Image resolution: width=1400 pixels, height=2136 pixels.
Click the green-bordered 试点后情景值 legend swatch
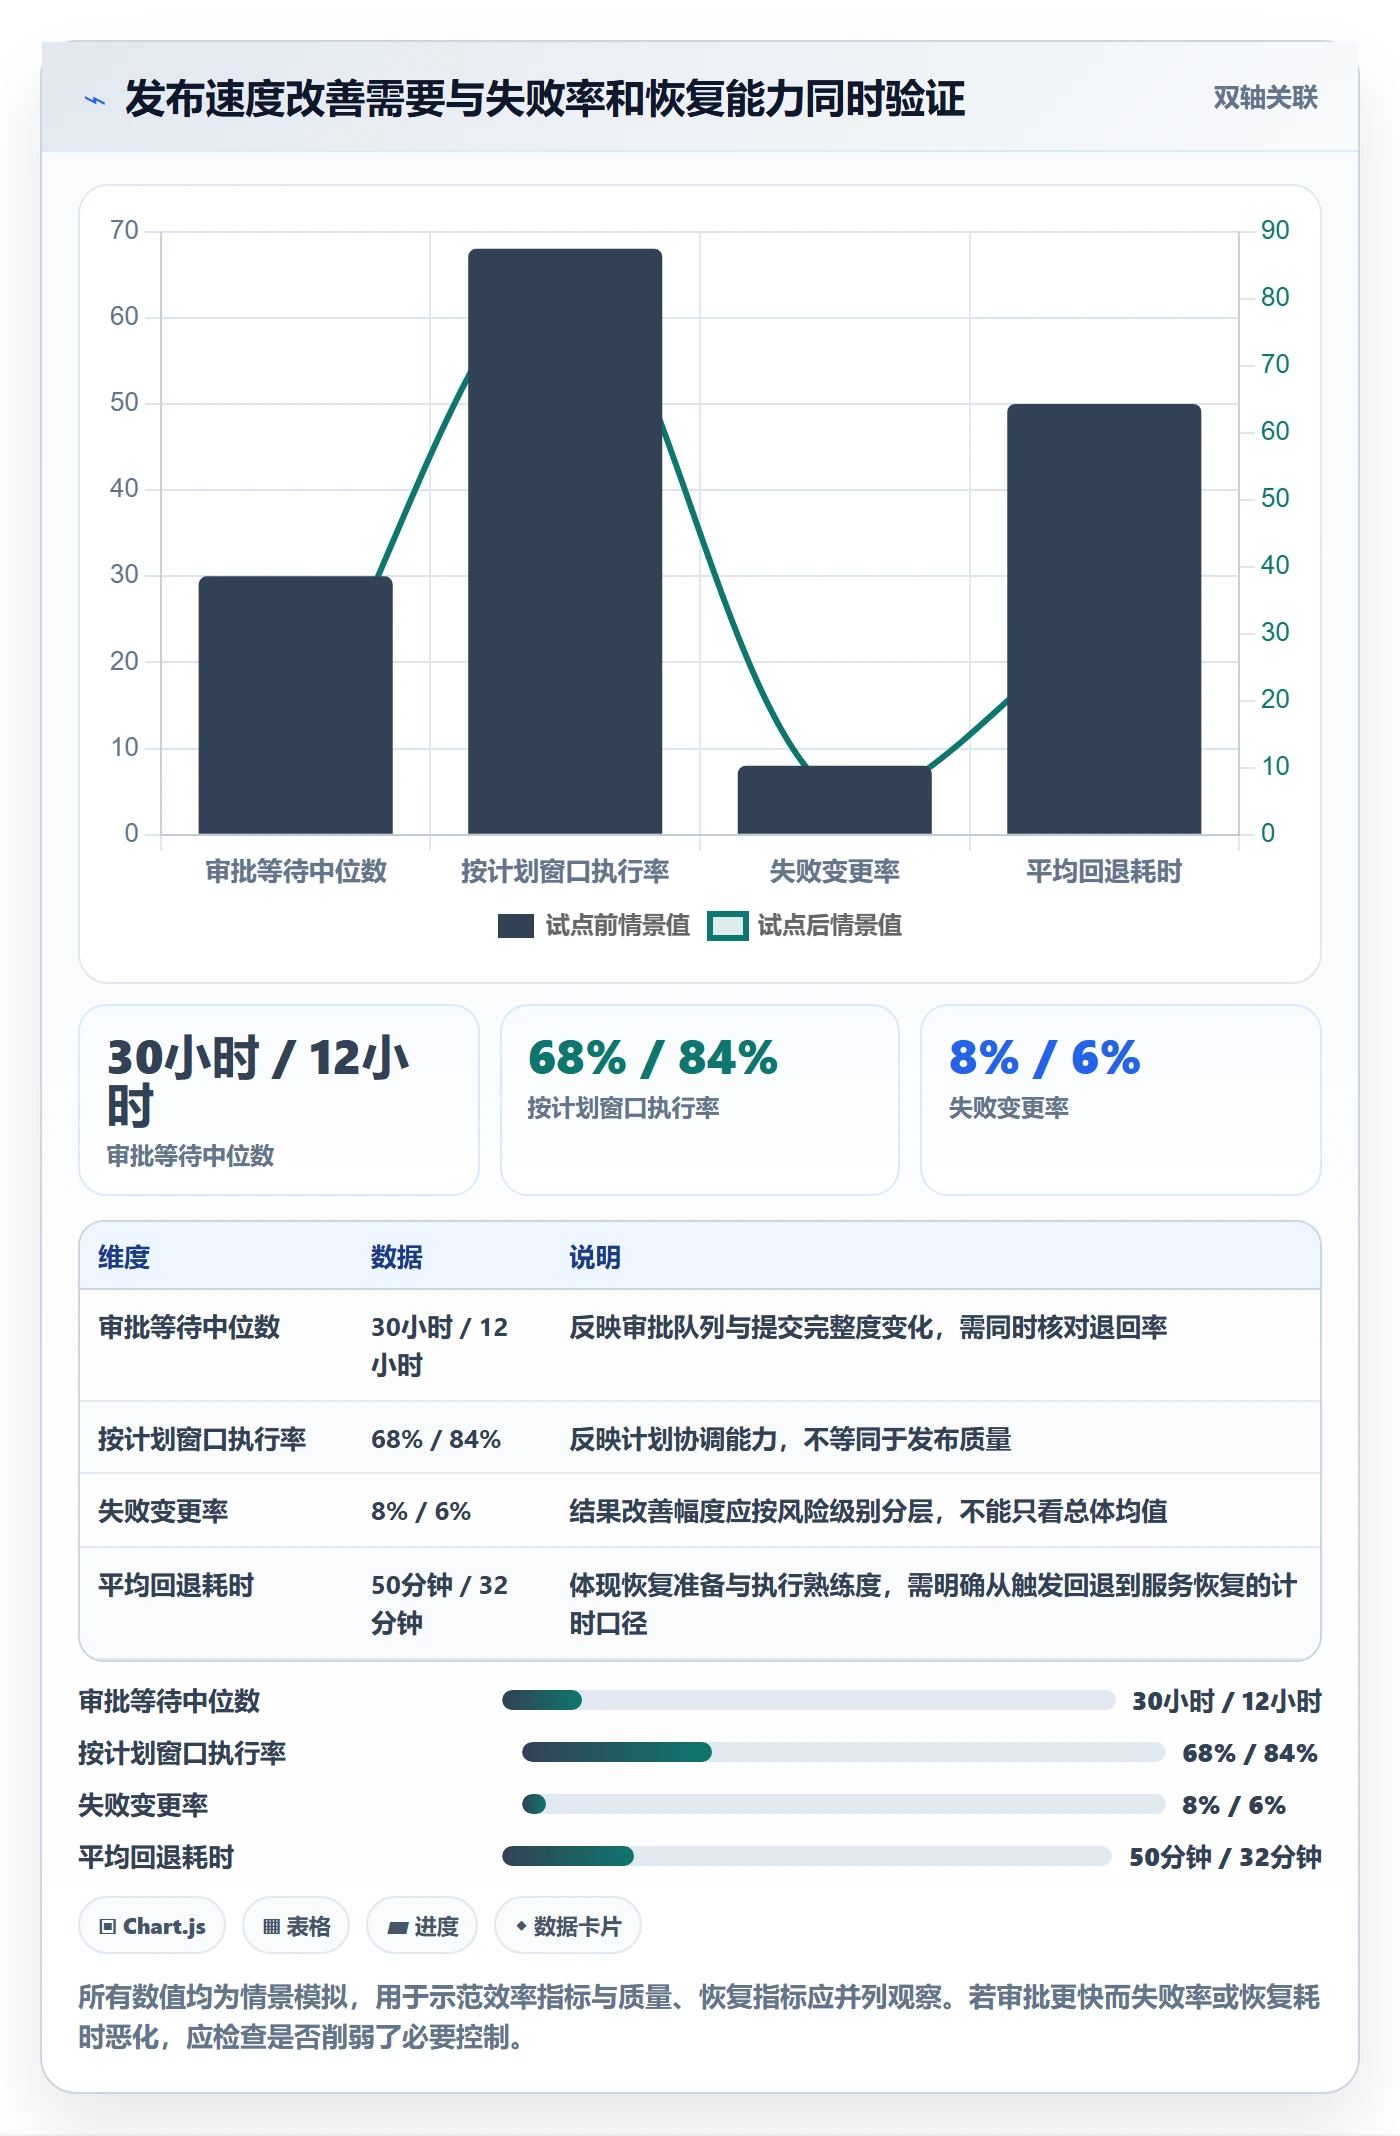tap(727, 926)
